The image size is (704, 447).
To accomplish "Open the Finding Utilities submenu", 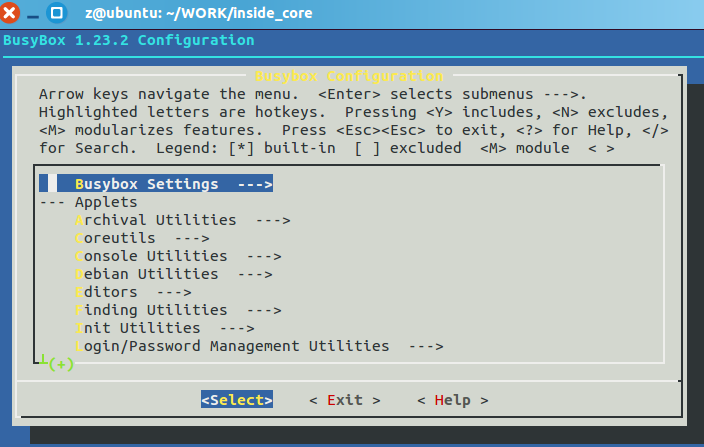I will click(178, 310).
